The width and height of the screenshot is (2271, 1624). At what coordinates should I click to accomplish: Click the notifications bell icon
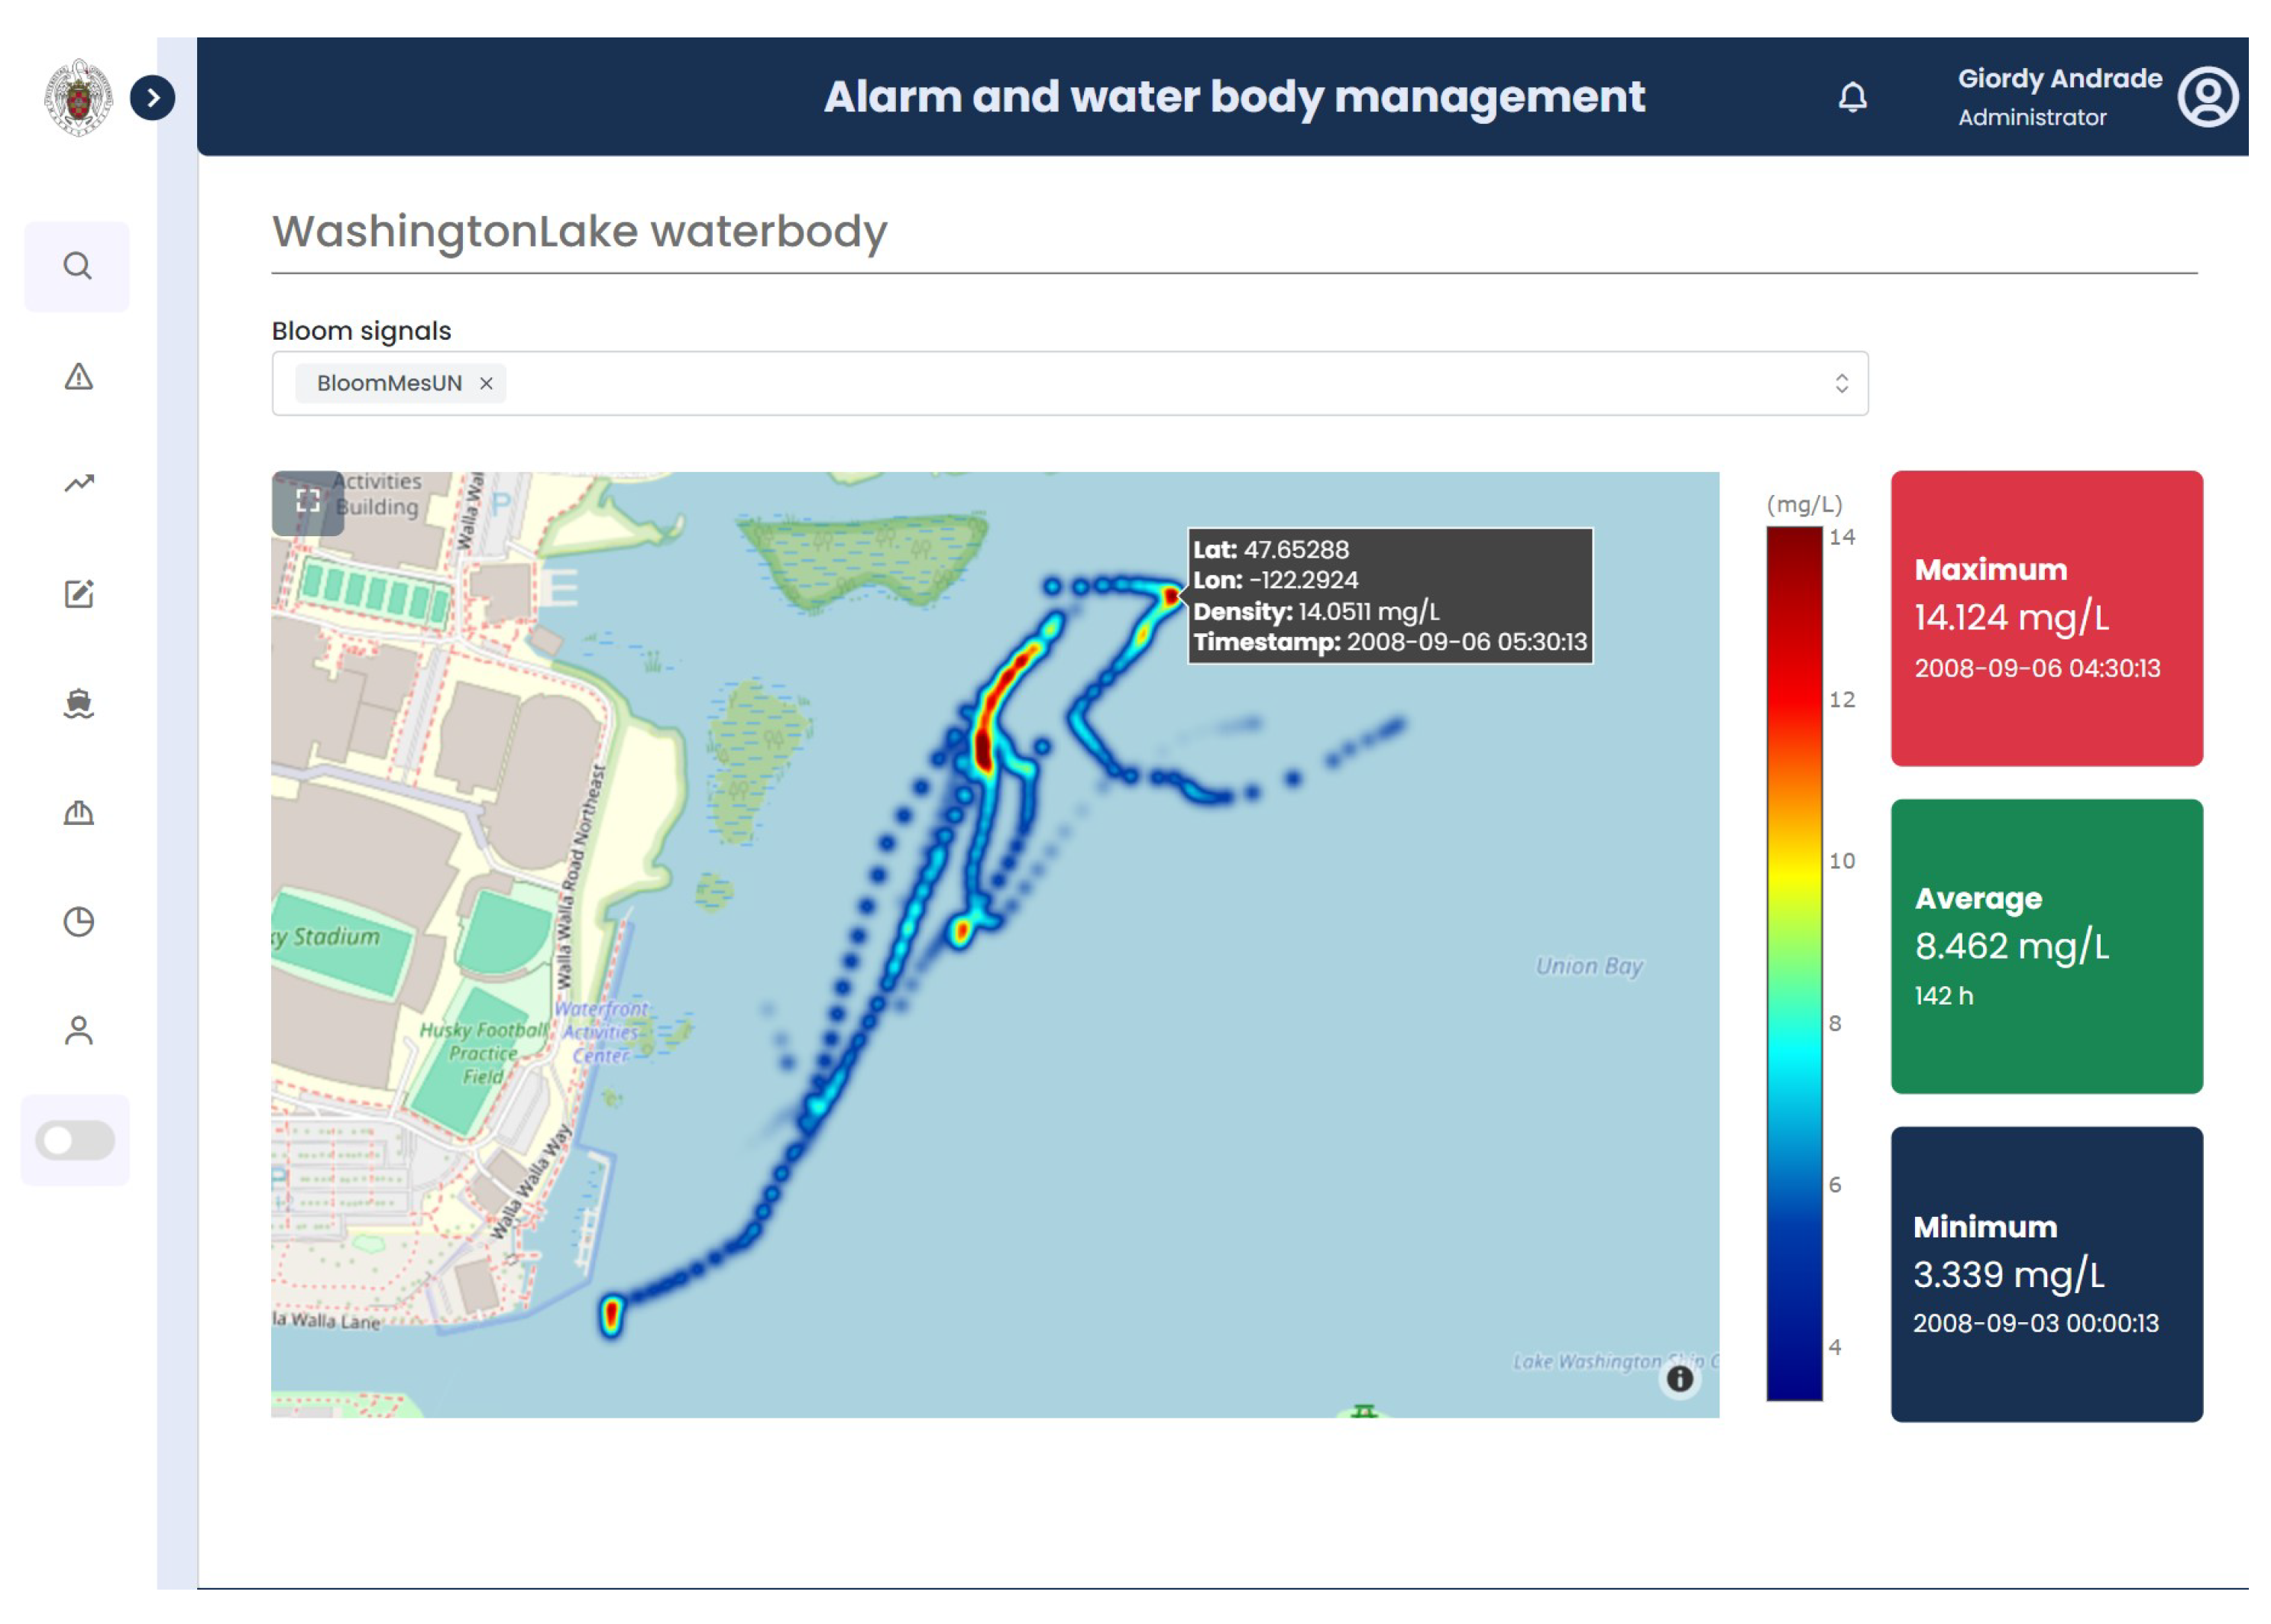tap(1852, 97)
